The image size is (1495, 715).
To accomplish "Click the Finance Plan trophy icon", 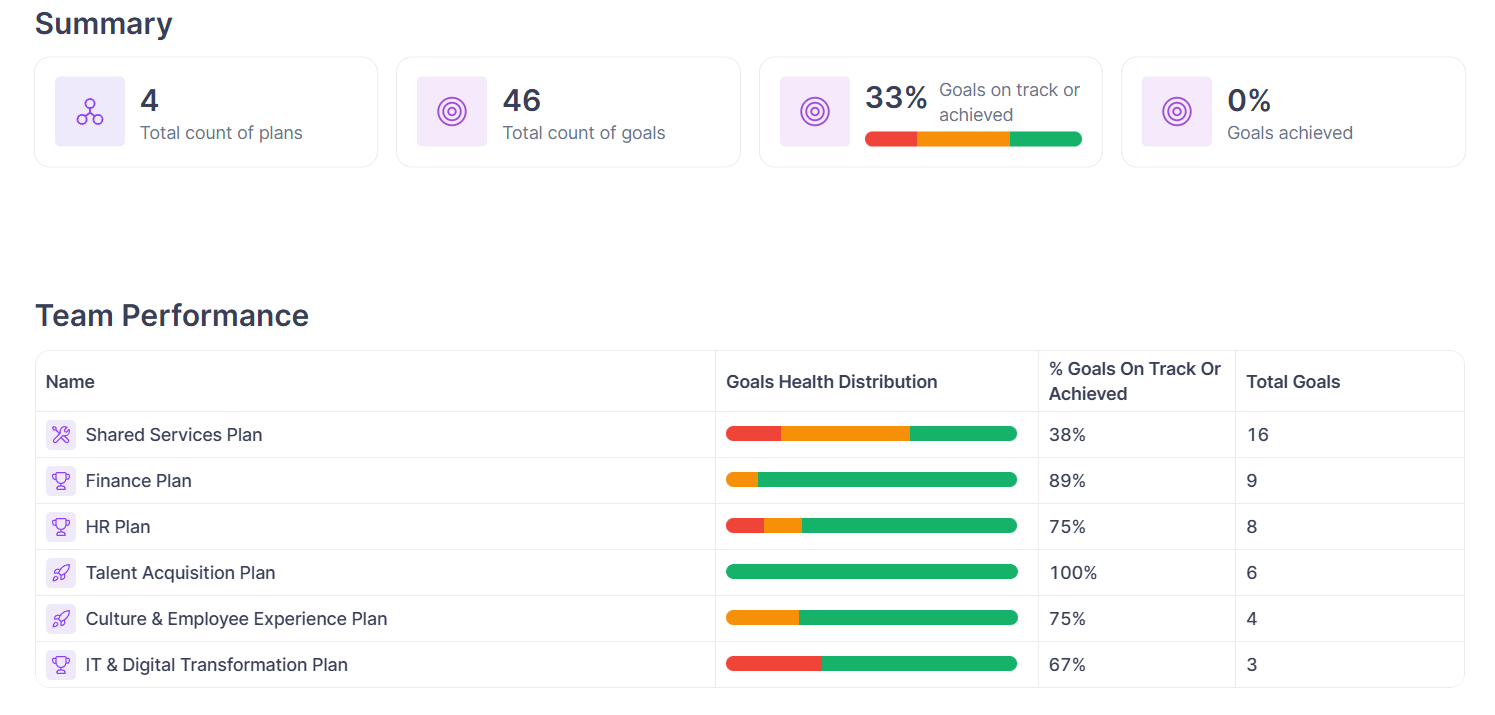I will [x=61, y=481].
